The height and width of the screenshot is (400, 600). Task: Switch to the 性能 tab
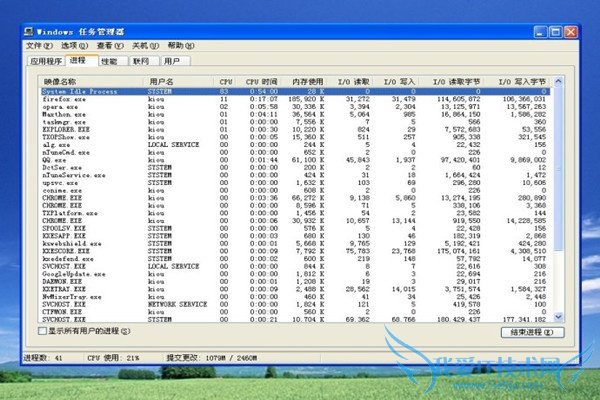[108, 61]
